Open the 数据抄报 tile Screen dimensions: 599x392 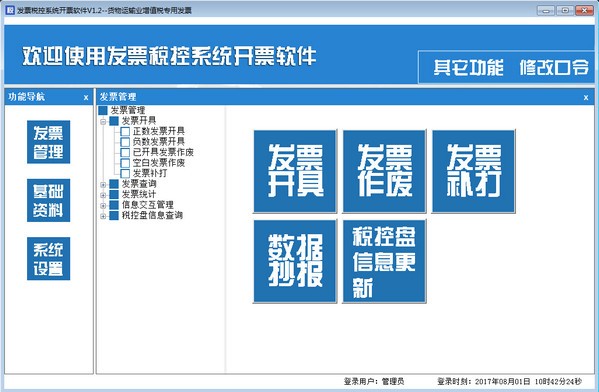(x=295, y=261)
